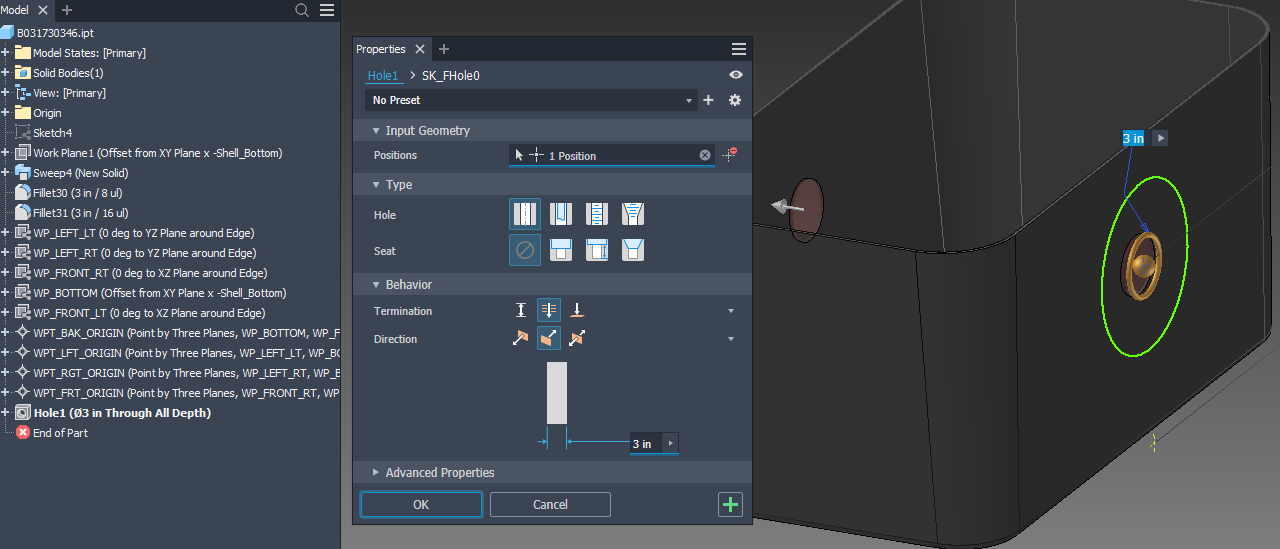The image size is (1280, 549).
Task: Select Model States: [Primary] node
Action: (x=89, y=52)
